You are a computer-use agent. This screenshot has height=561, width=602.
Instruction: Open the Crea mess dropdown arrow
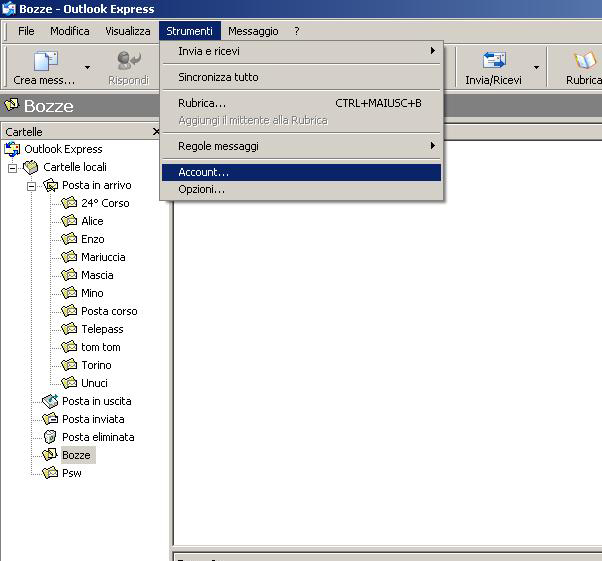[88, 68]
